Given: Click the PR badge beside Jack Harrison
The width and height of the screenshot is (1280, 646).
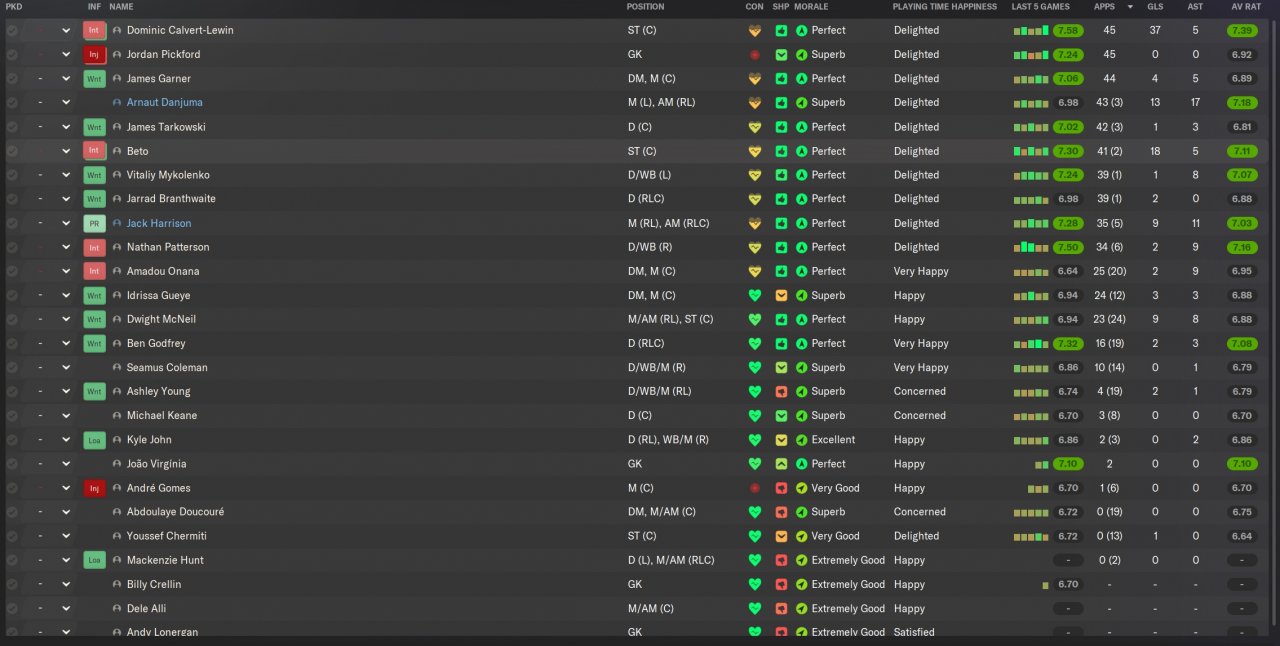Looking at the screenshot, I should coord(94,223).
